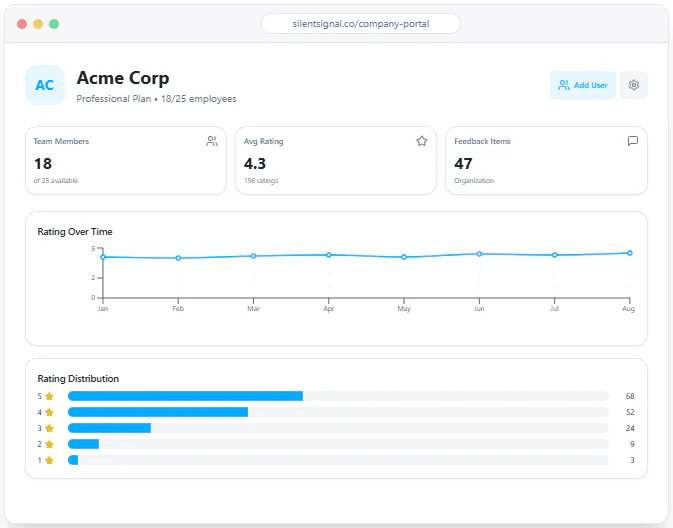673x528 pixels.
Task: Select the May data point on chart
Action: pyautogui.click(x=404, y=257)
